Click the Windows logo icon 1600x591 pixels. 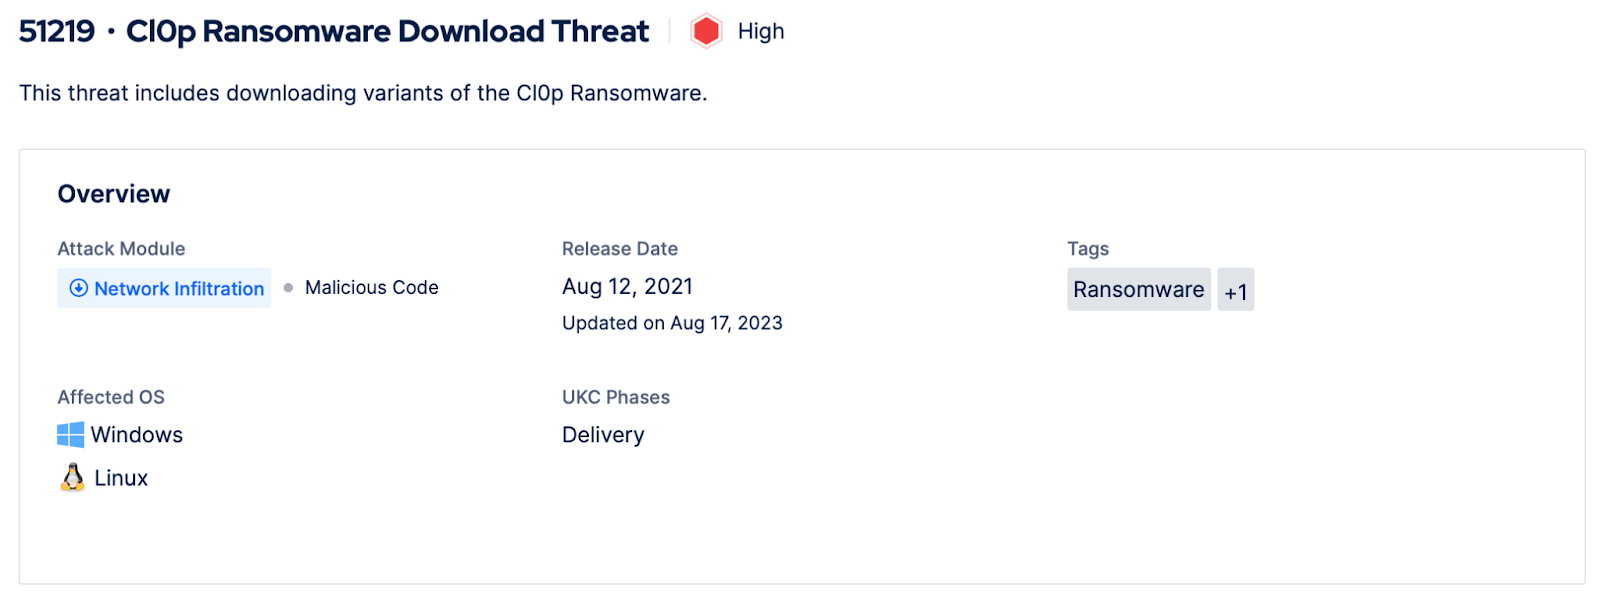tap(70, 435)
